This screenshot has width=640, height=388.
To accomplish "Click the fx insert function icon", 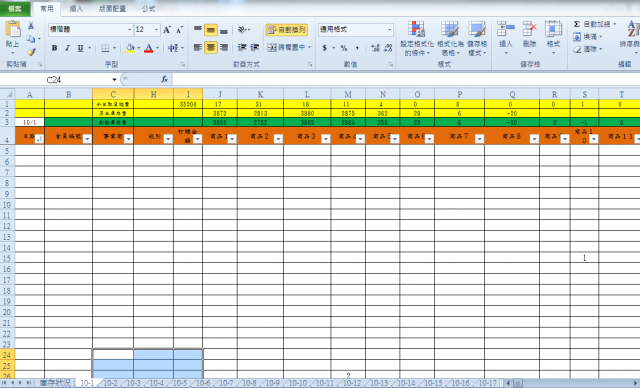I will pos(164,79).
